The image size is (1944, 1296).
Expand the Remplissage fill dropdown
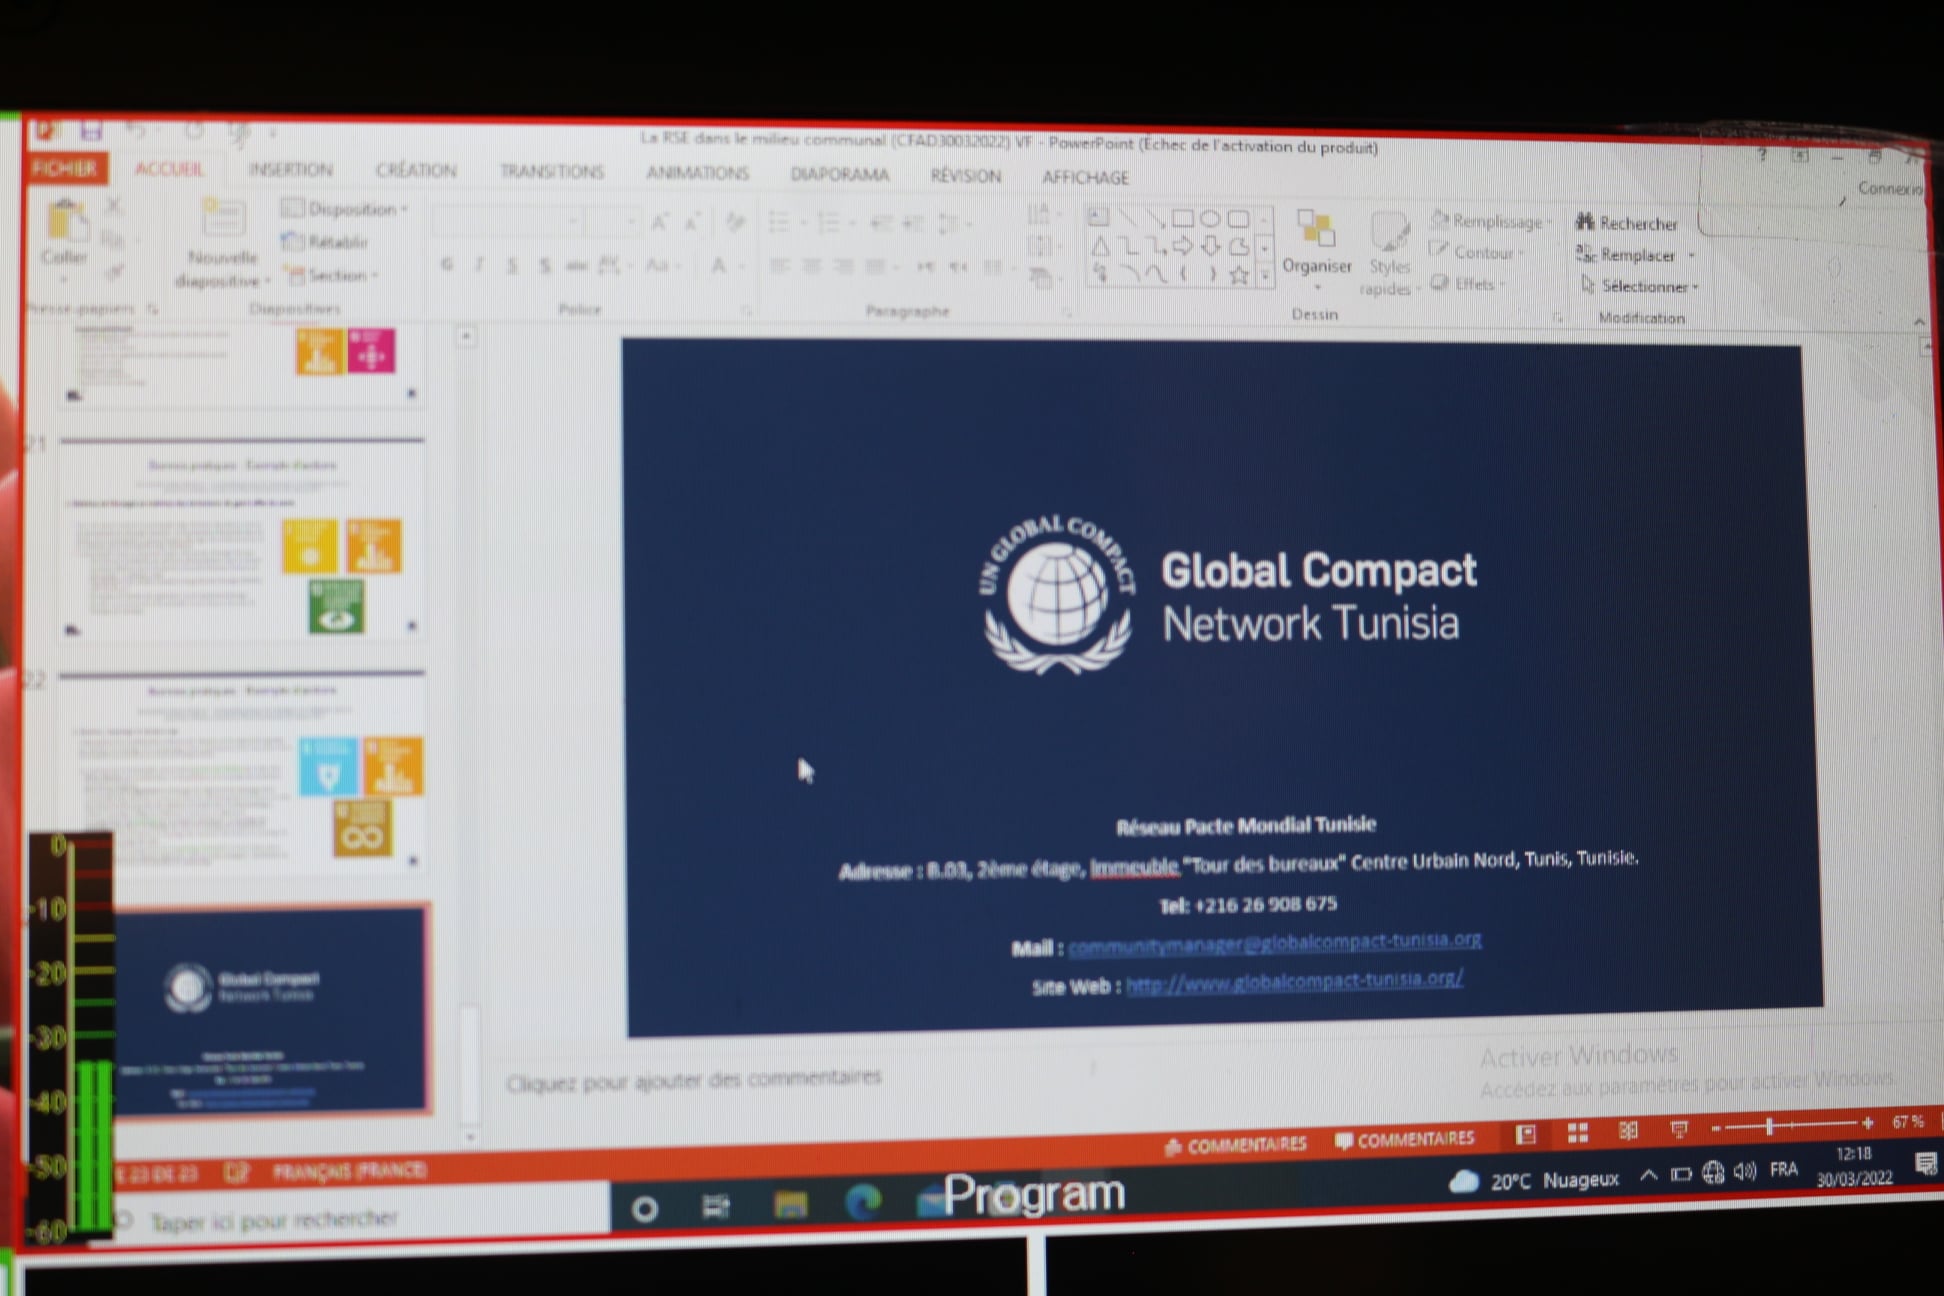click(x=1491, y=220)
